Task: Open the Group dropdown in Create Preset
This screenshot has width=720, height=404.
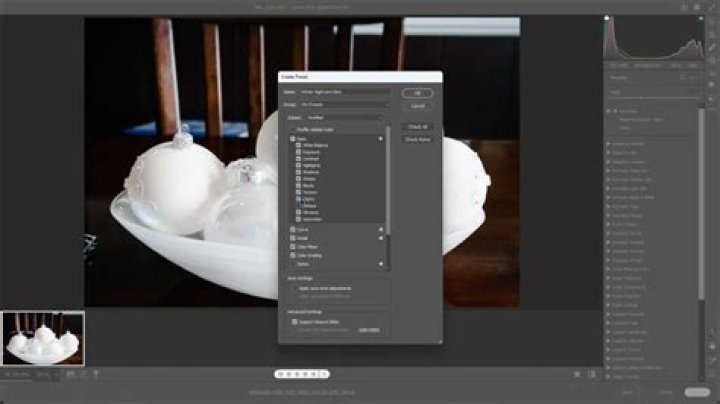Action: pos(344,105)
